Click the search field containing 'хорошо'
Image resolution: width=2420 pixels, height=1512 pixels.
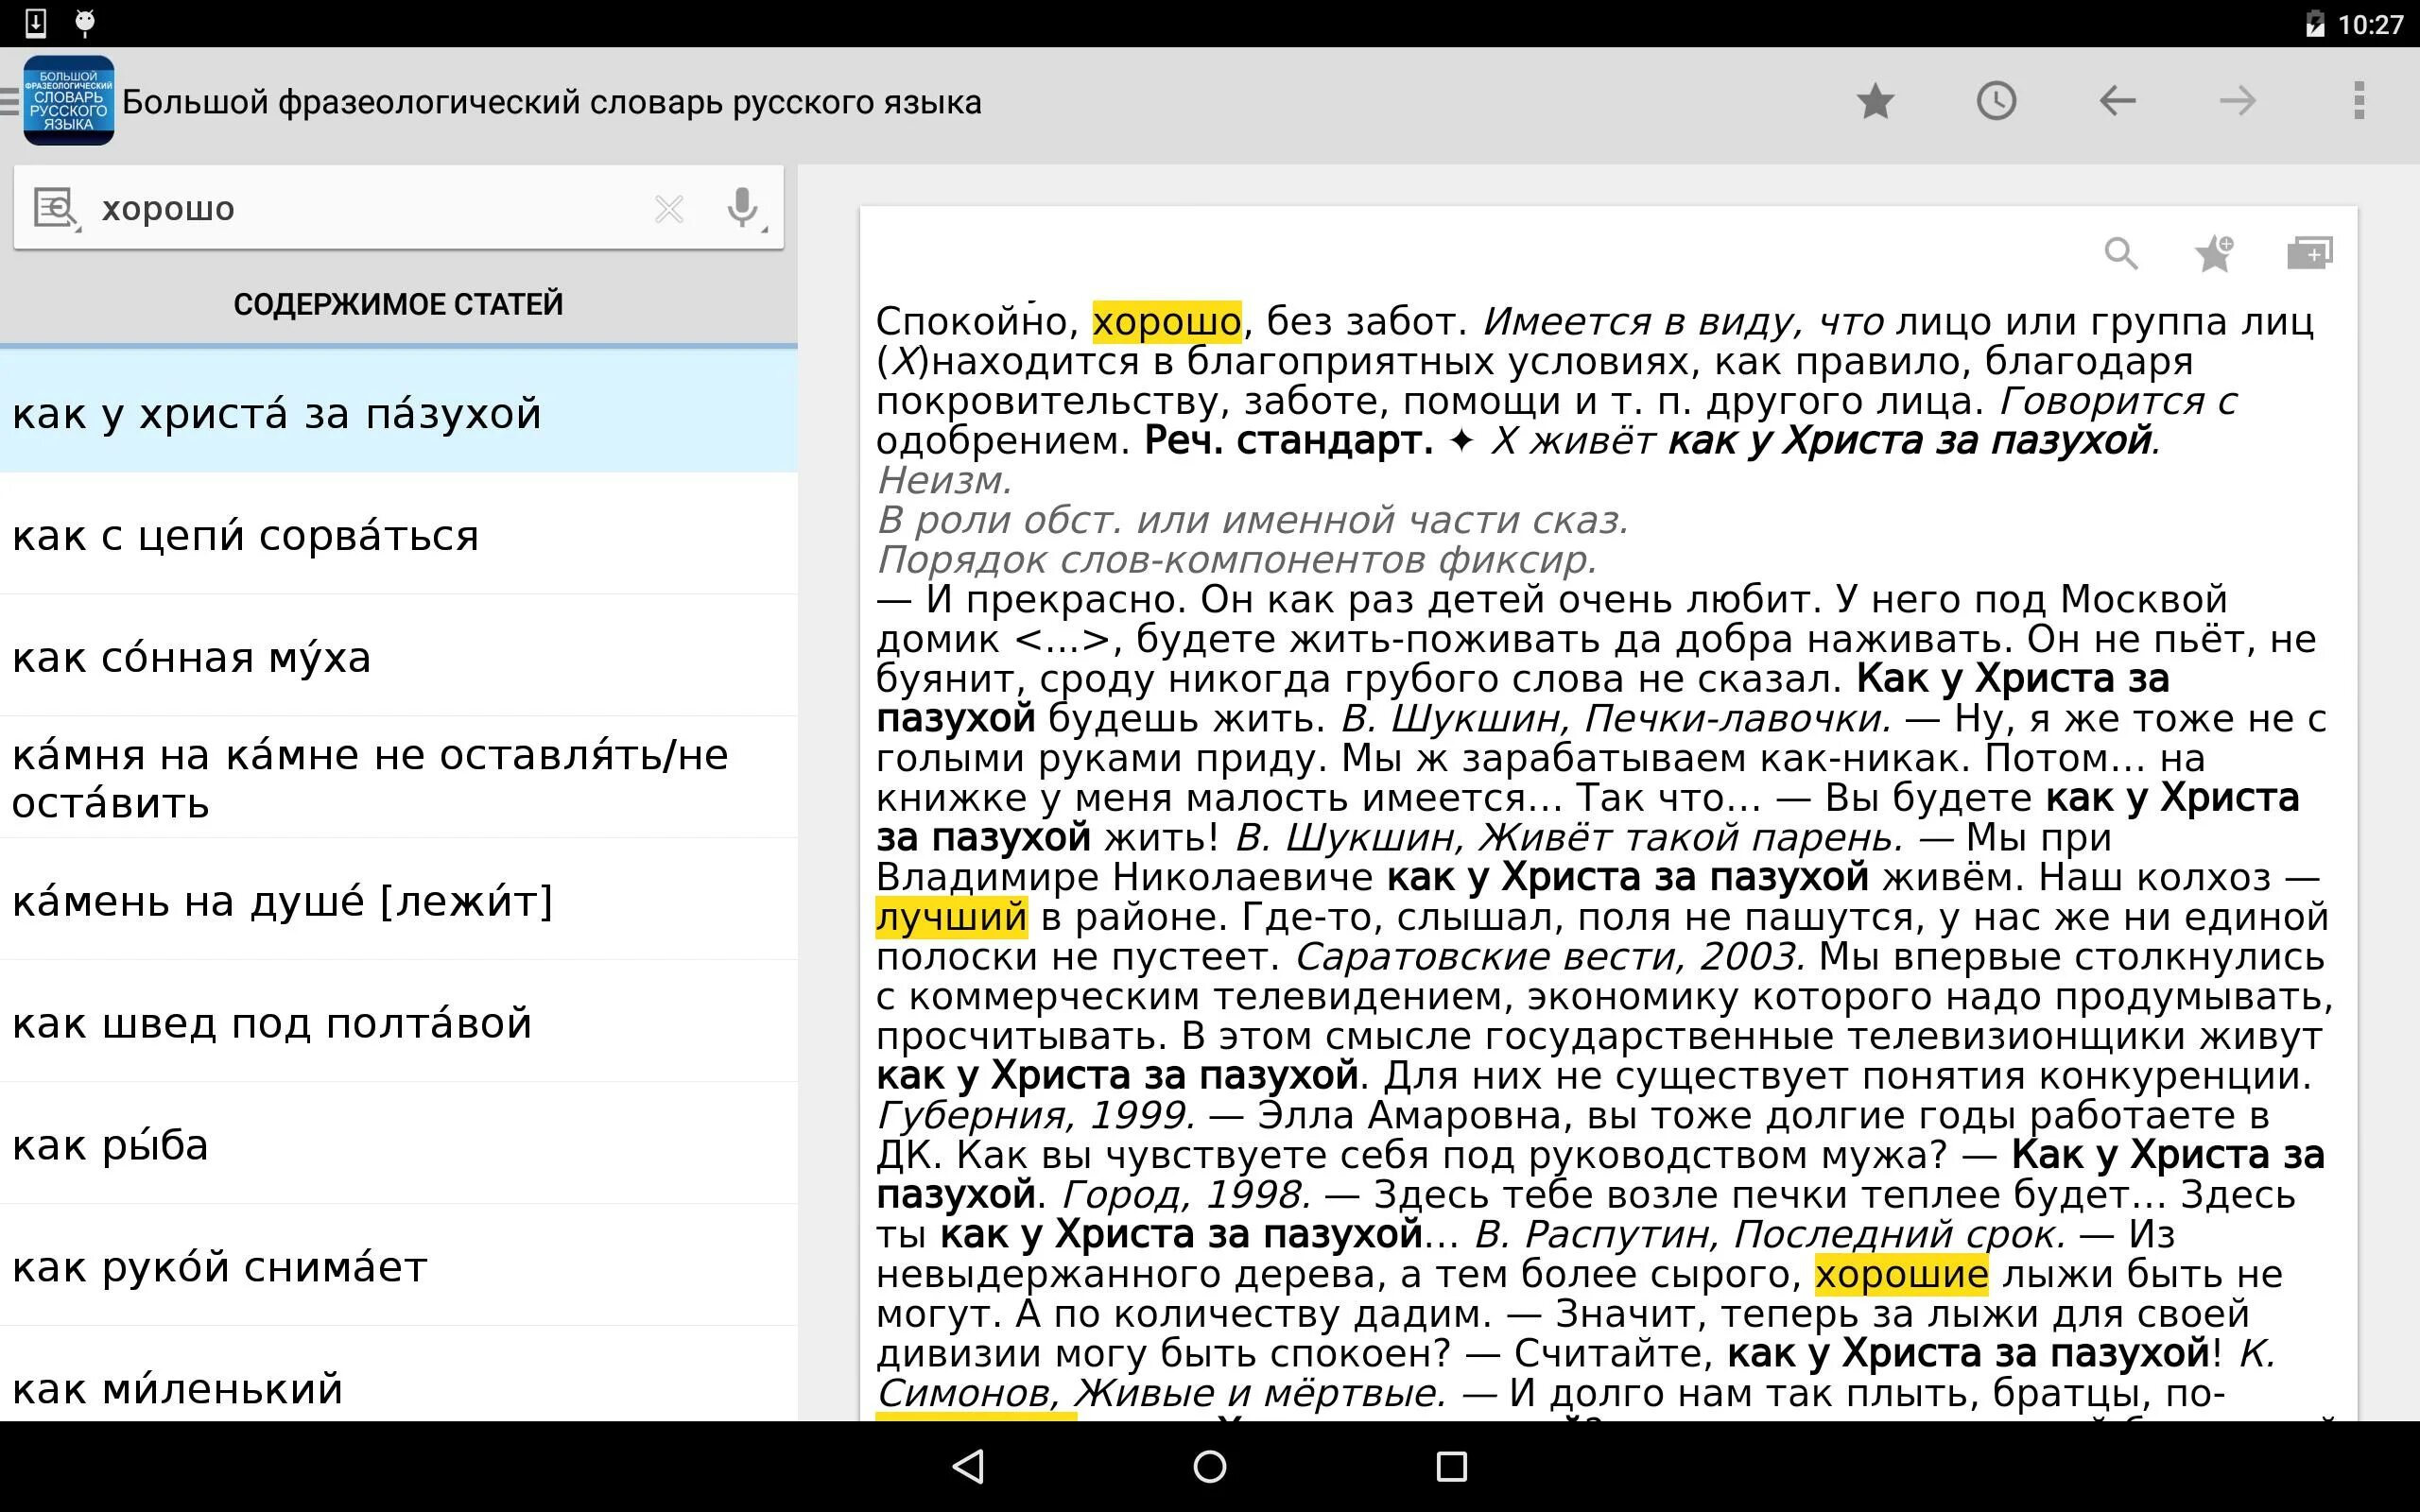360,208
